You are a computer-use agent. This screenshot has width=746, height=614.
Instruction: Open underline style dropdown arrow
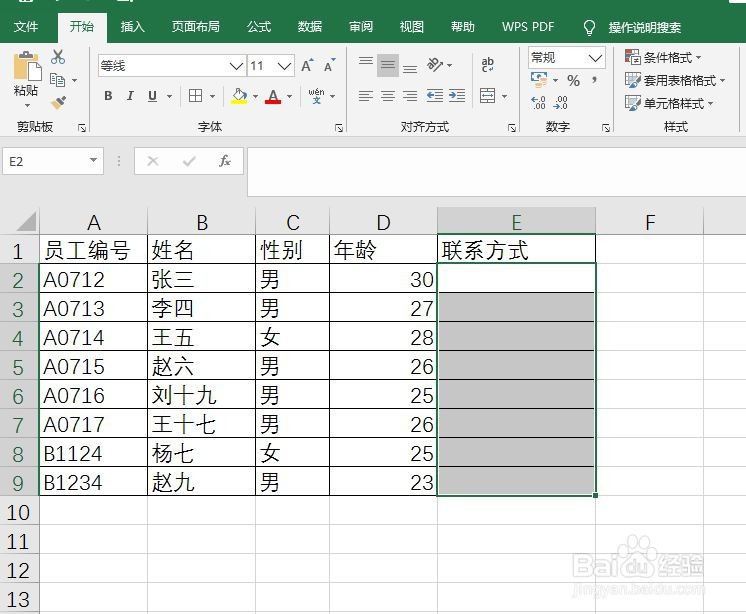click(169, 97)
